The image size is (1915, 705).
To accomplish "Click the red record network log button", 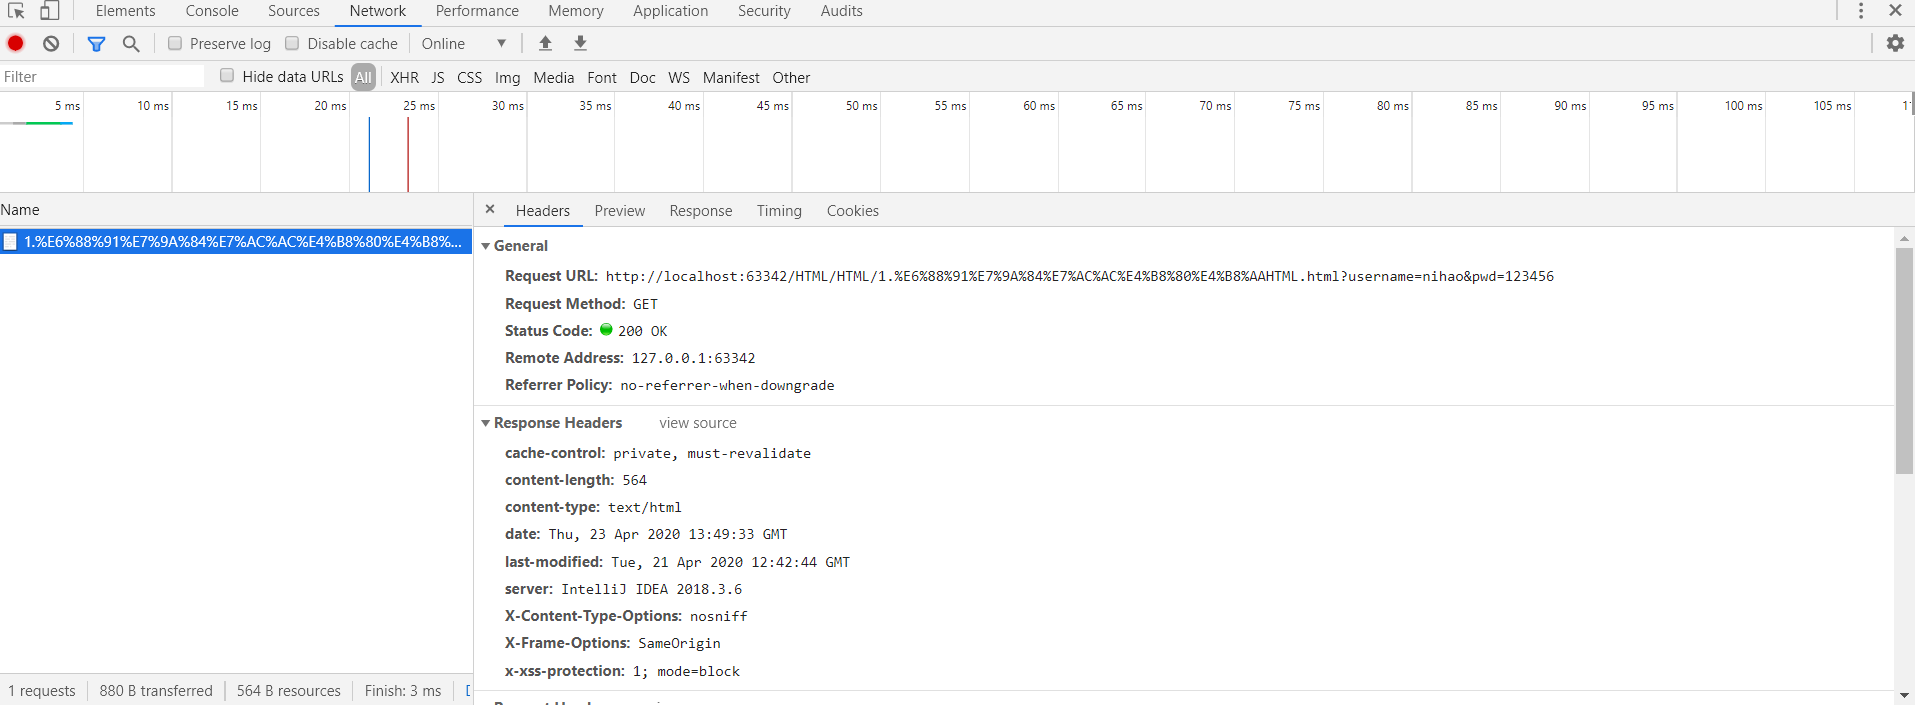I will [16, 43].
